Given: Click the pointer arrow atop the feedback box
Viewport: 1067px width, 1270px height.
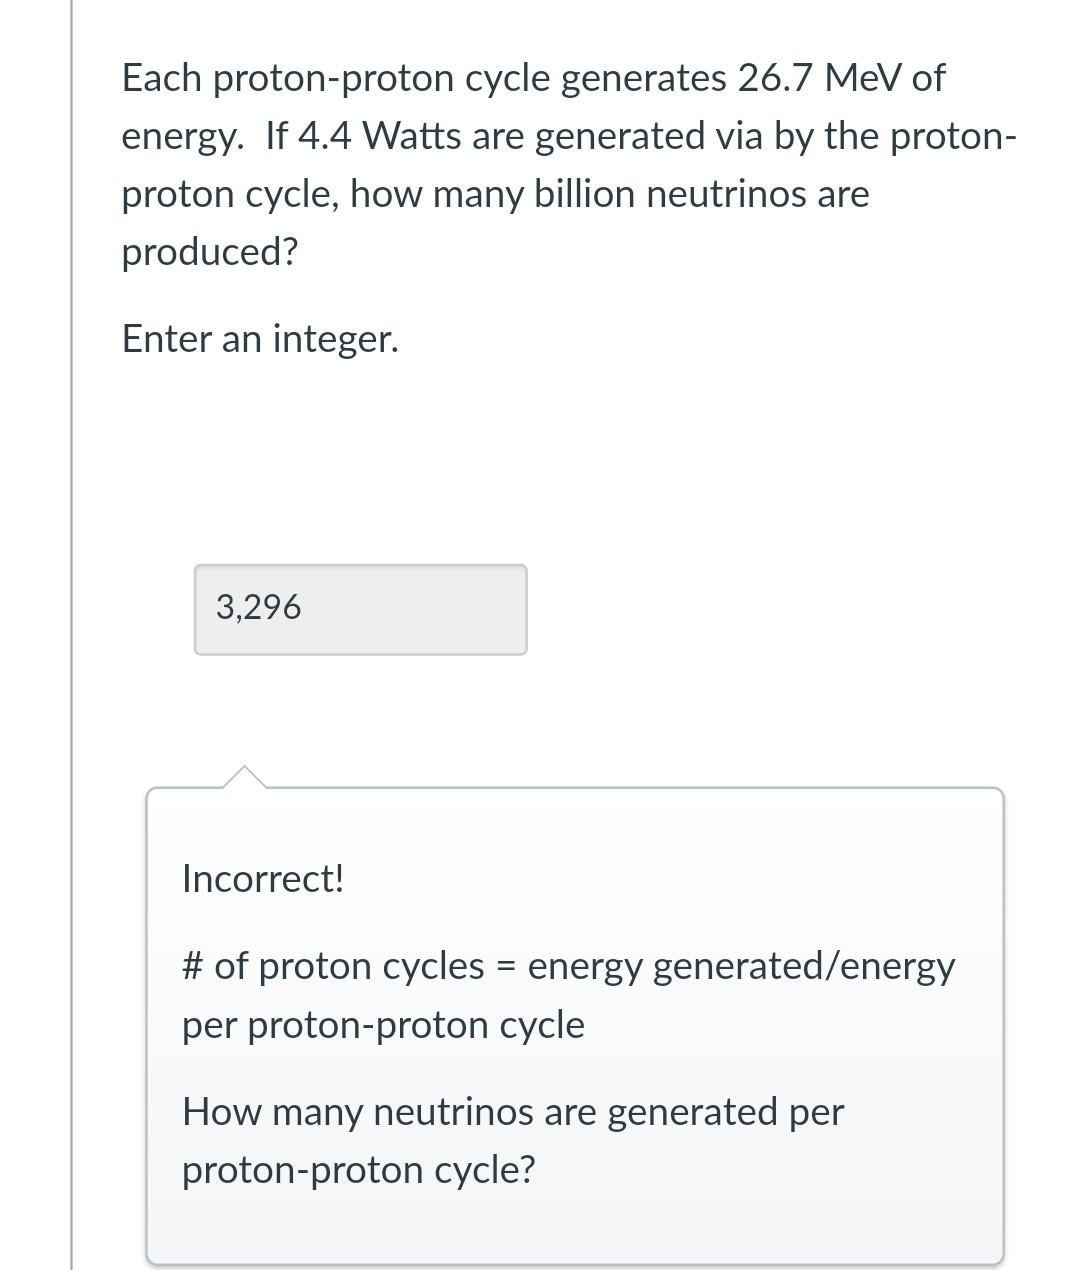Looking at the screenshot, I should coord(245,778).
